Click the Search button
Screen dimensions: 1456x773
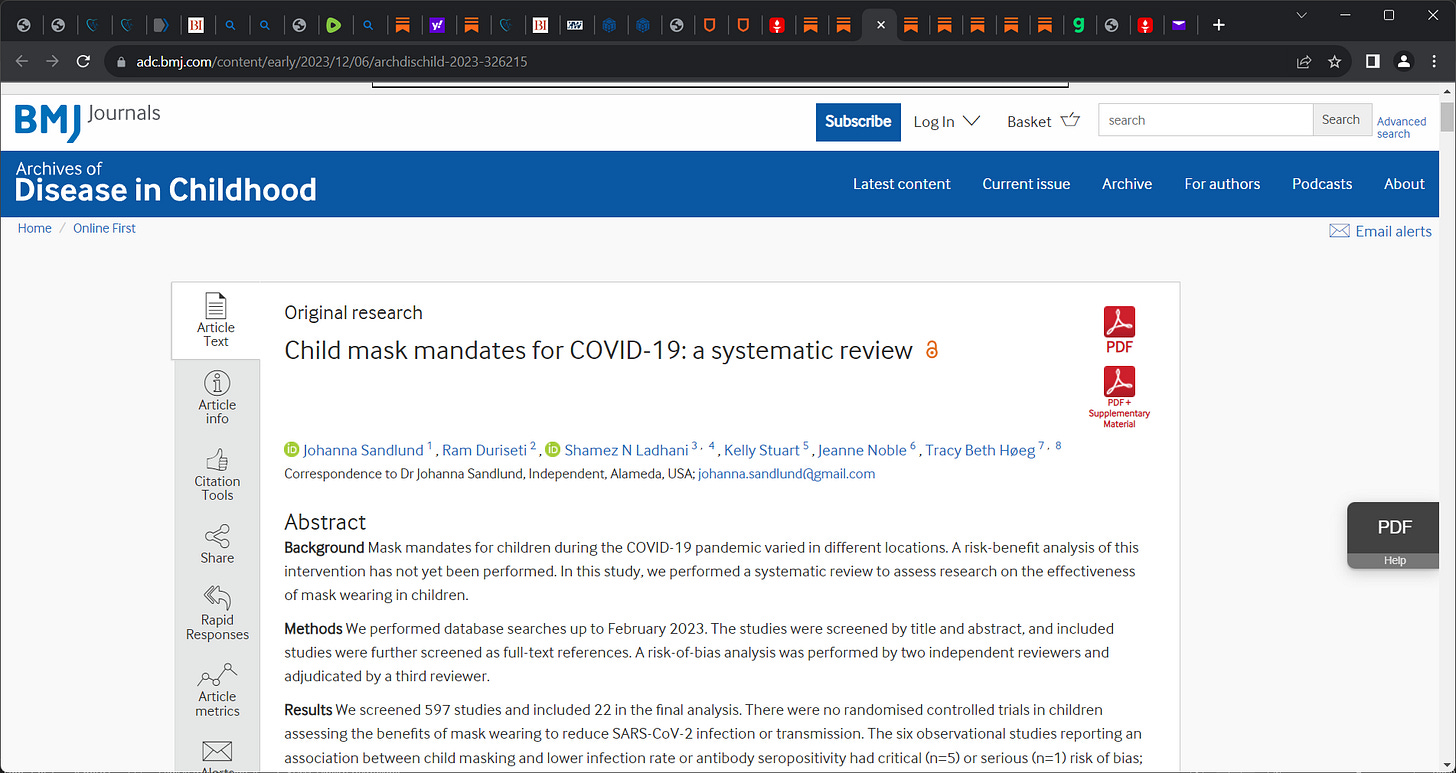(1341, 120)
